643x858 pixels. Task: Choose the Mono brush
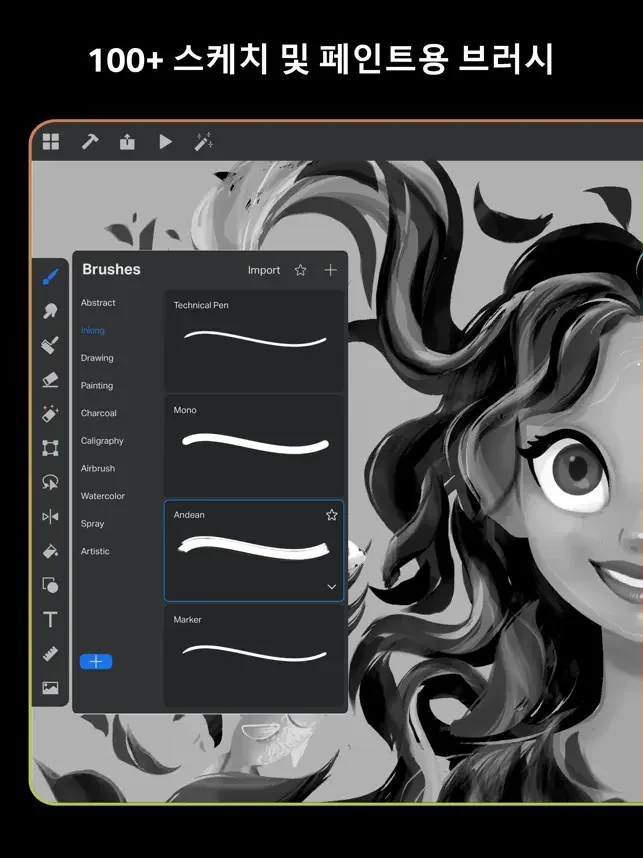tap(254, 445)
